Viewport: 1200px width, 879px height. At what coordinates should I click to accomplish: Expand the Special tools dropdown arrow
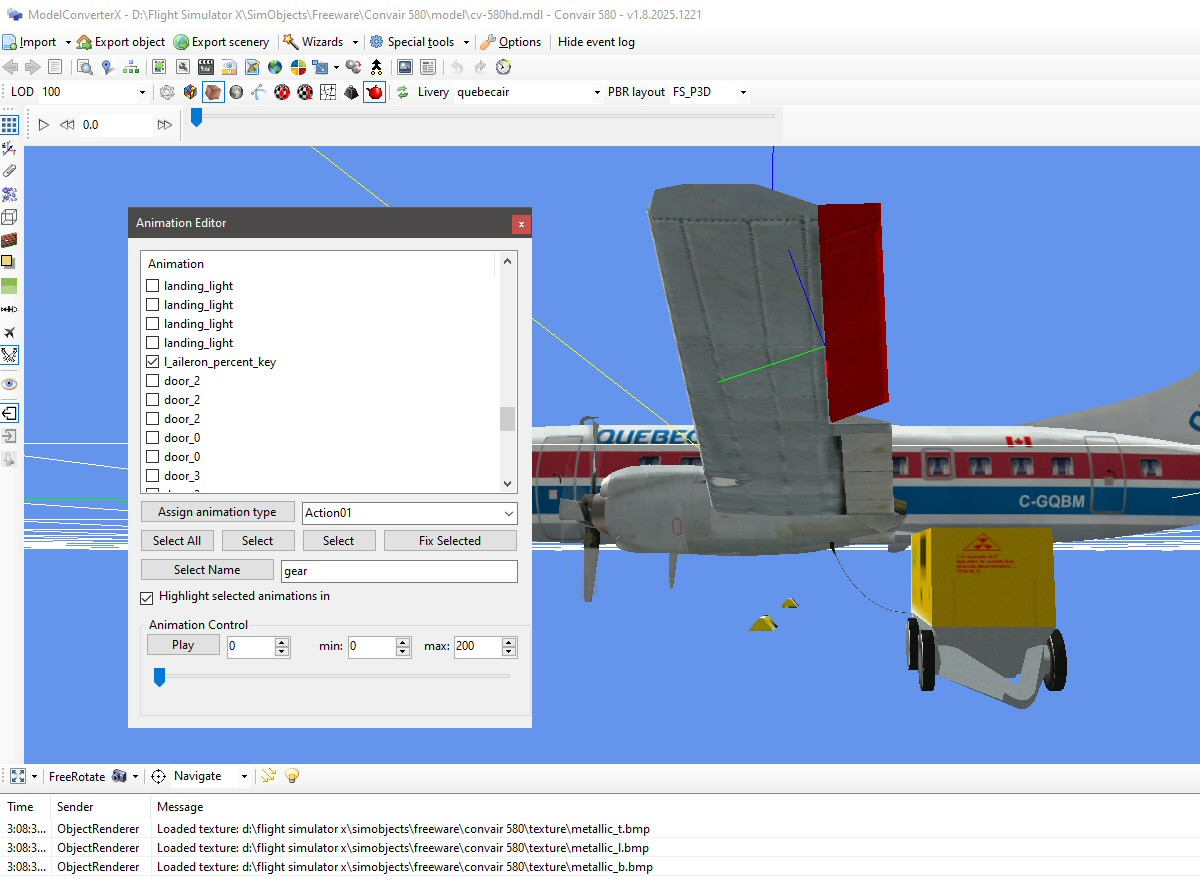(x=466, y=42)
